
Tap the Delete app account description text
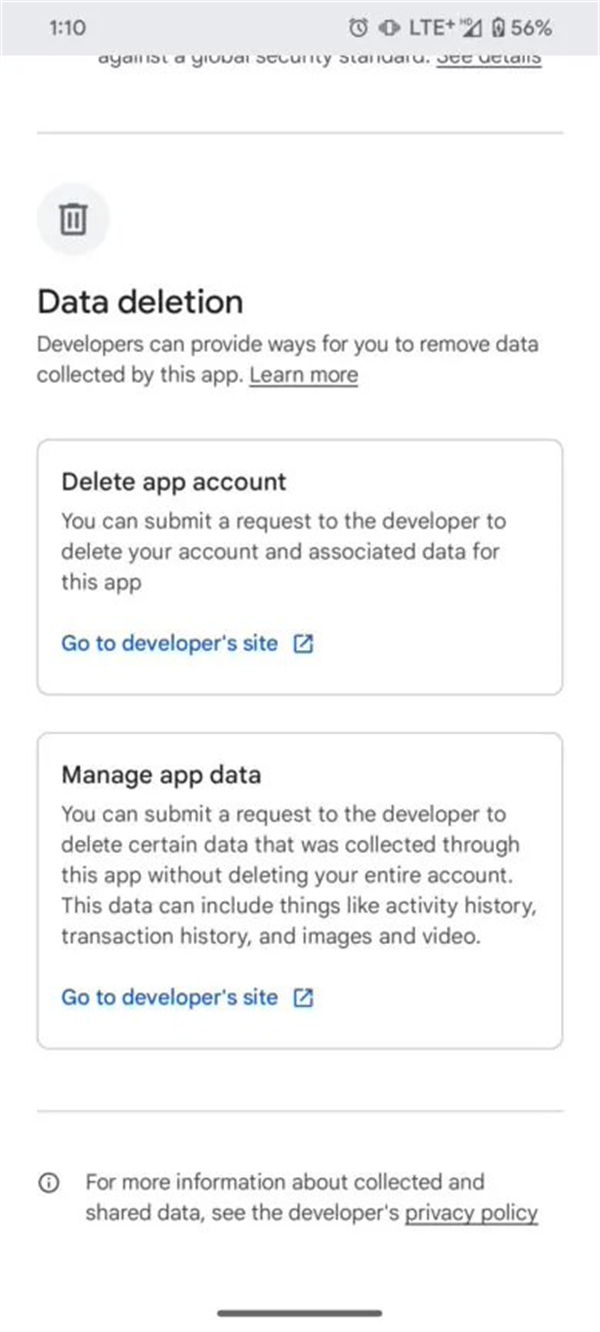[284, 552]
